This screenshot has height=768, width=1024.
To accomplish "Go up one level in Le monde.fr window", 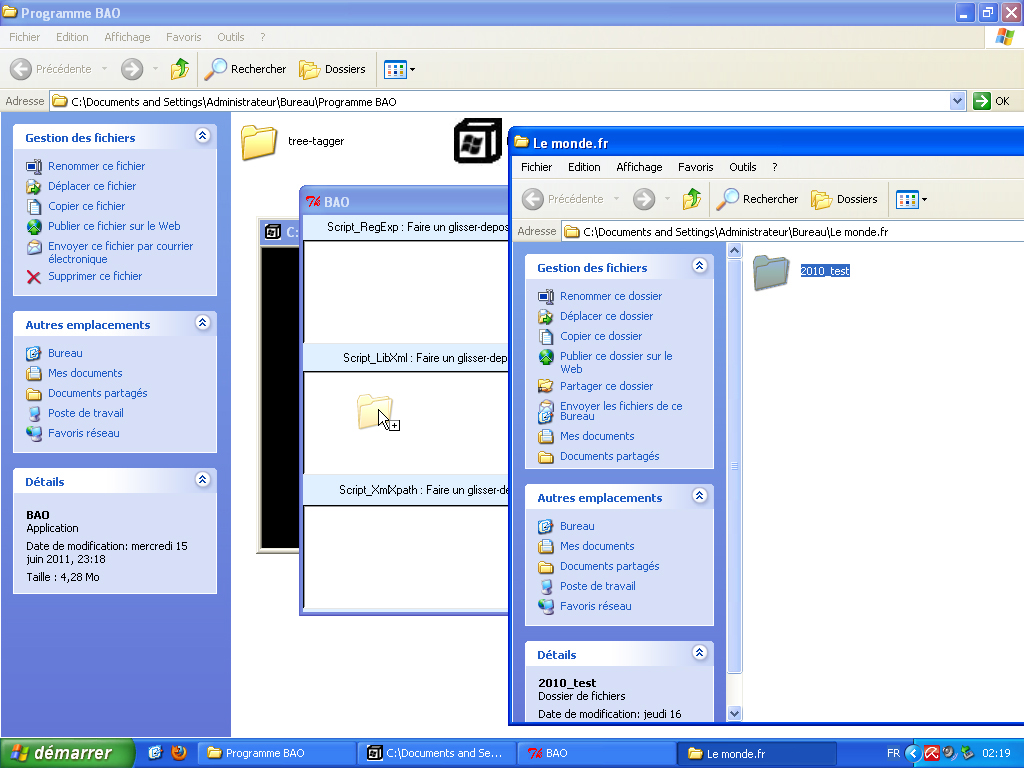I will coord(692,199).
